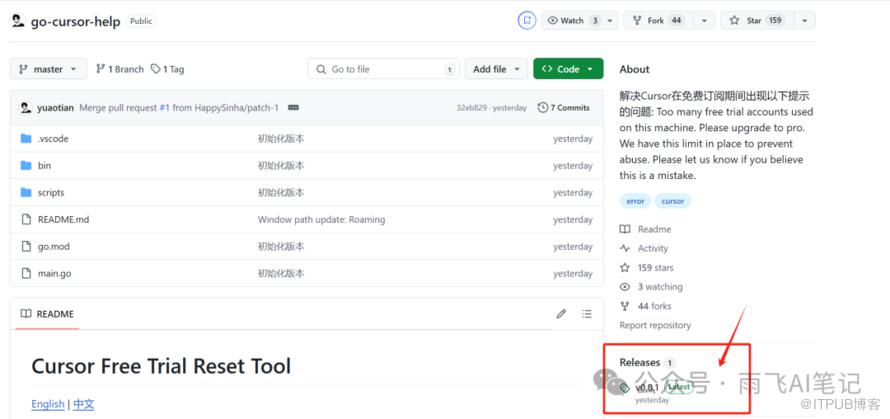Open the Releases heading link
The image size is (890, 419).
pos(640,362)
